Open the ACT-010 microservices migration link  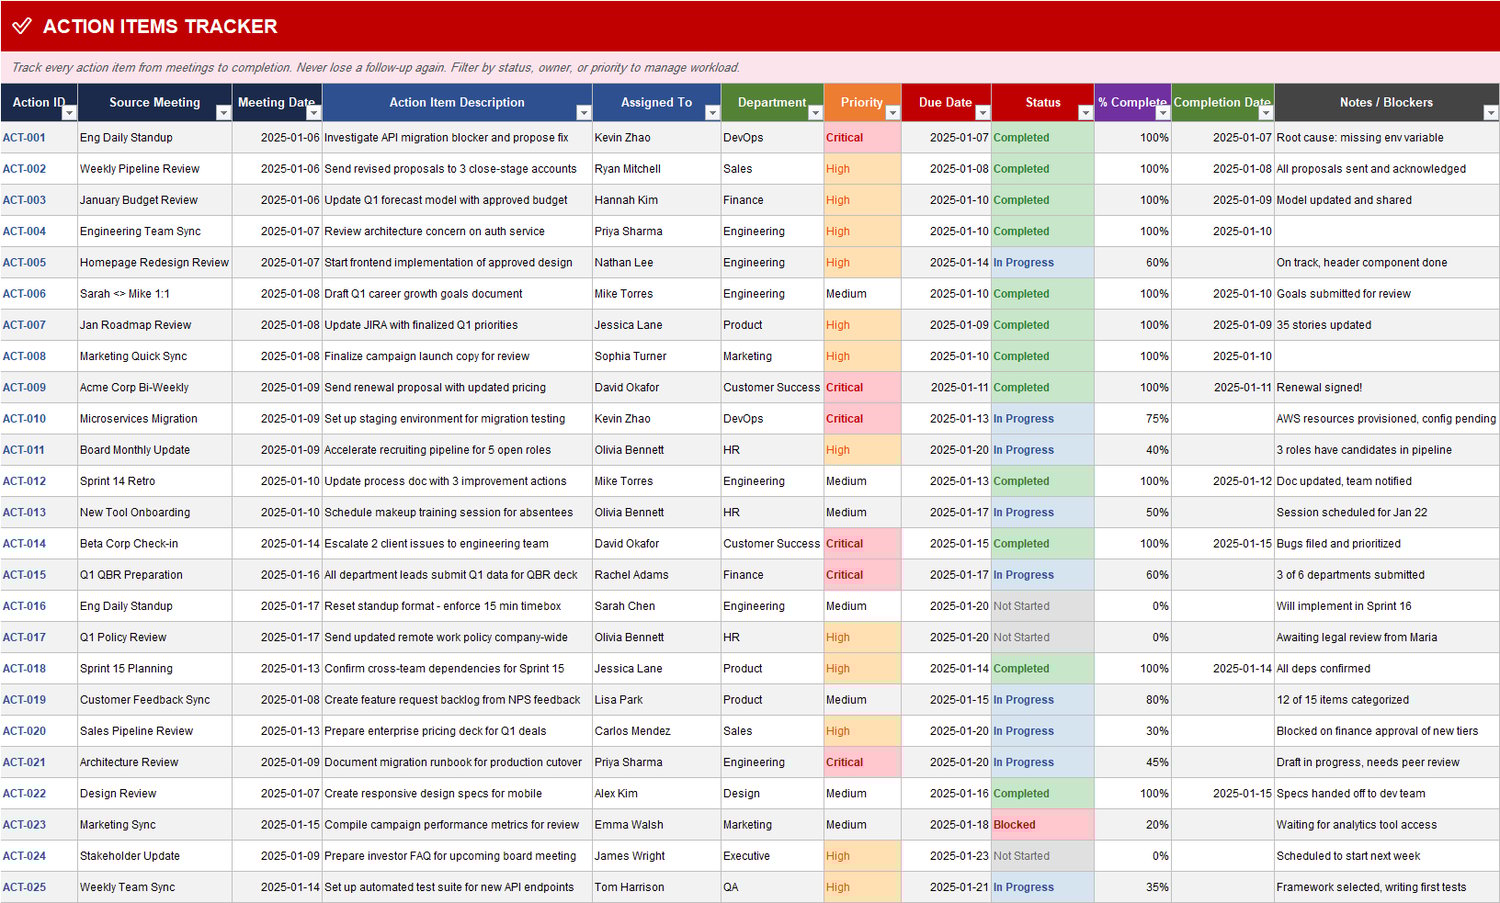[x=25, y=418]
